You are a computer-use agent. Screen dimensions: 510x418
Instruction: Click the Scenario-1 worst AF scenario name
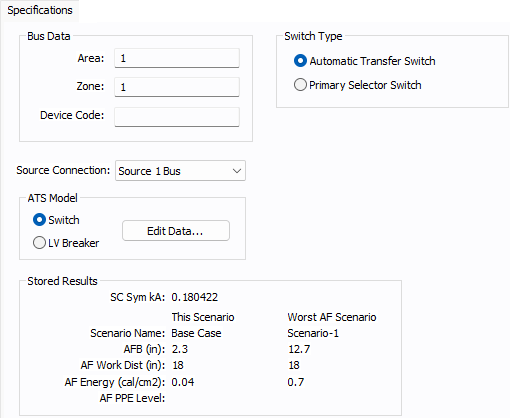point(313,333)
